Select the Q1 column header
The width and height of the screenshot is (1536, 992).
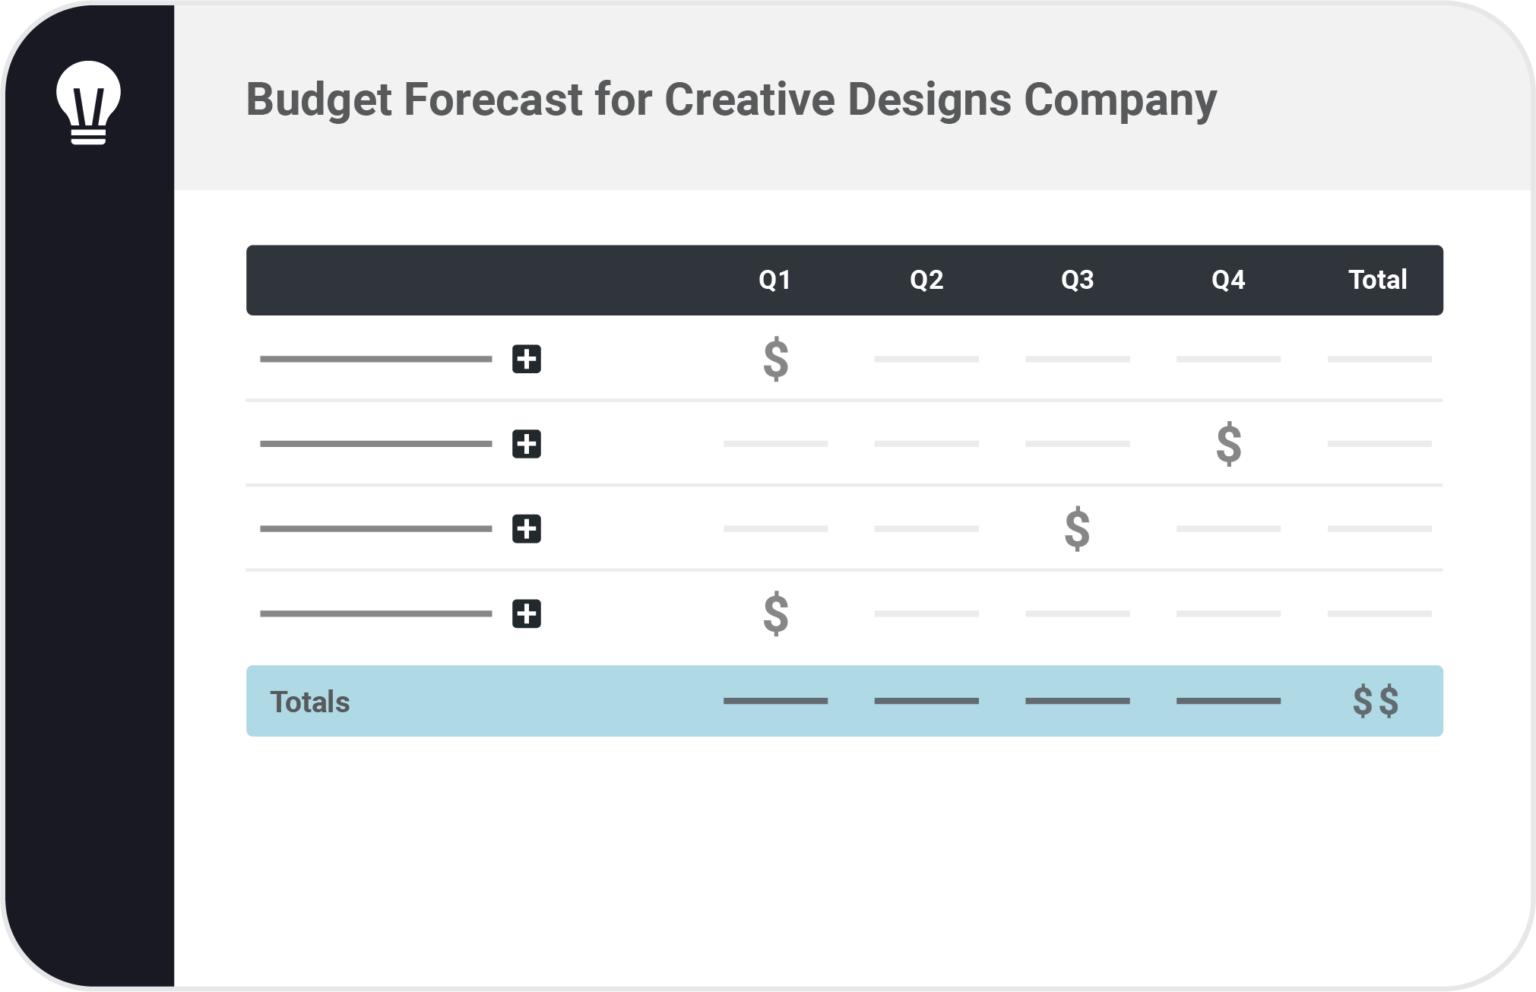(775, 280)
